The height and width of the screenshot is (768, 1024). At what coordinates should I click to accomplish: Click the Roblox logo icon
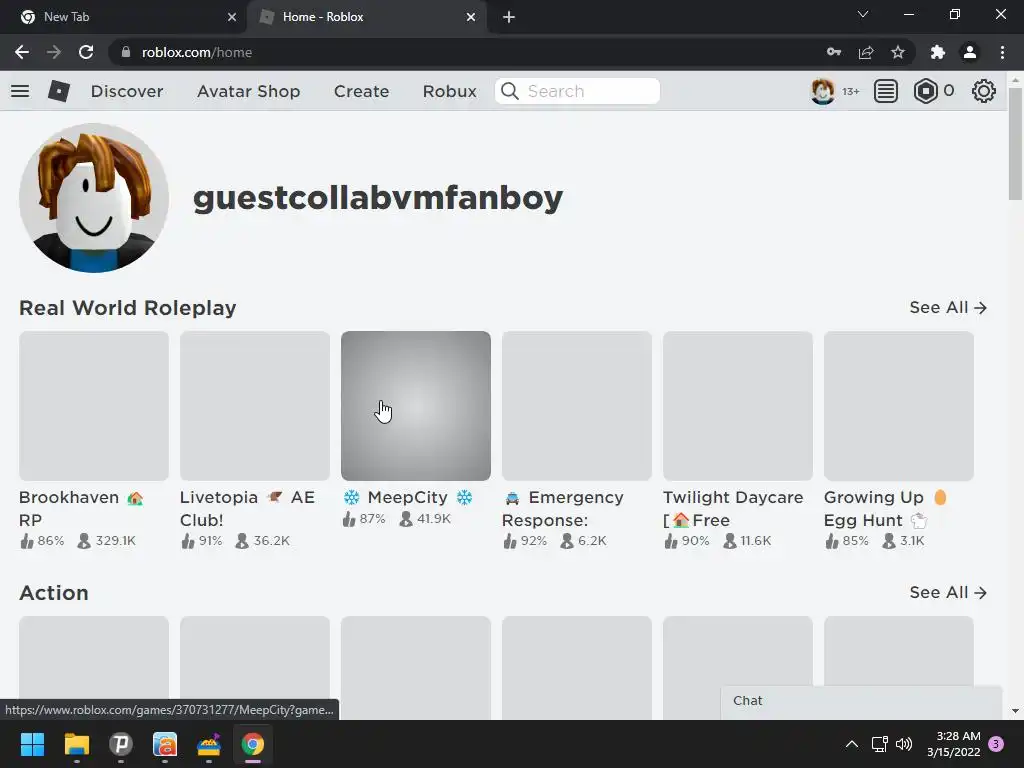tap(59, 91)
